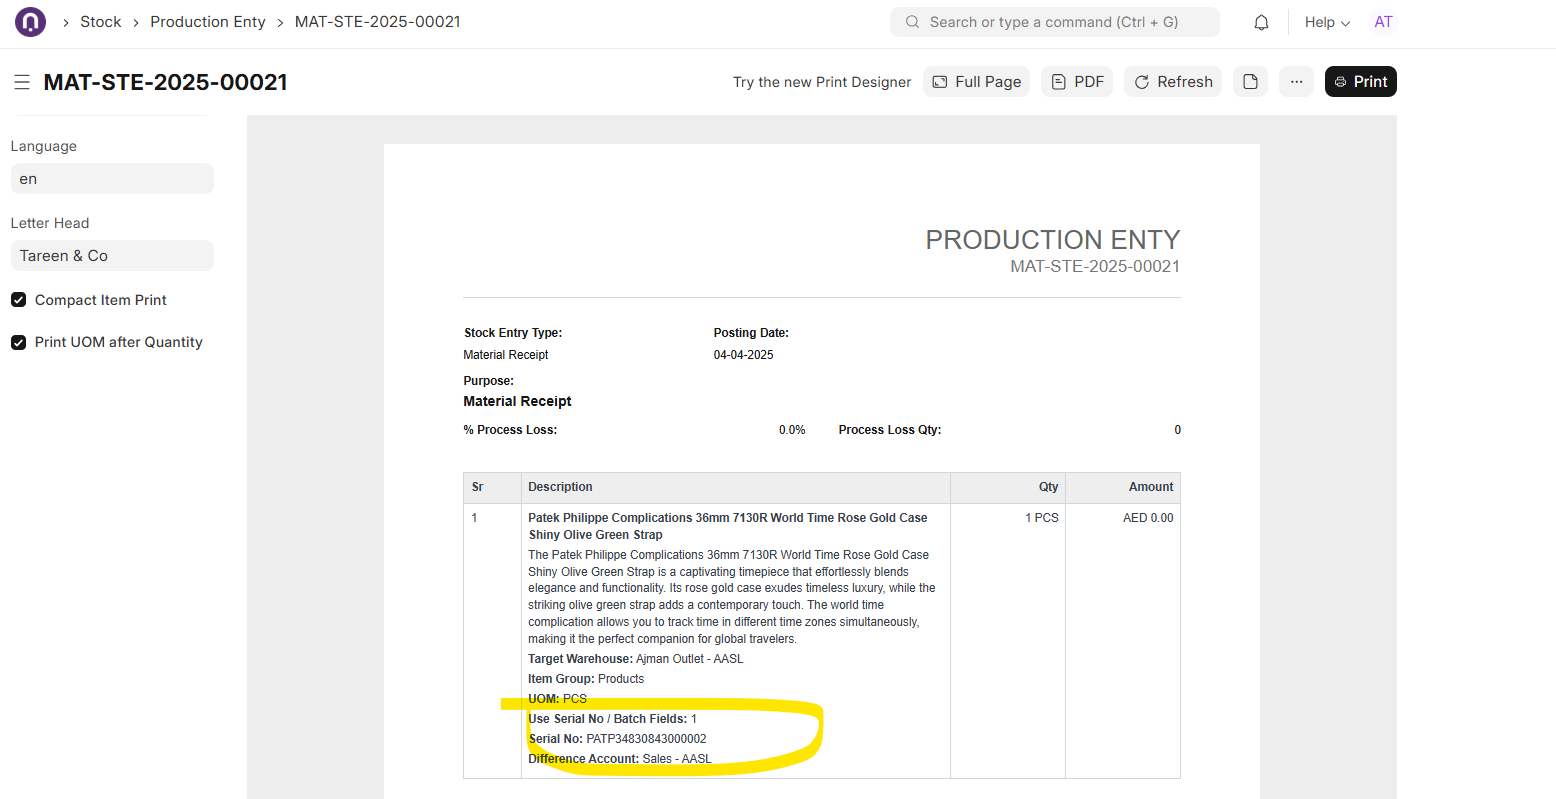Click the Amount value AED 0.00

(1148, 518)
